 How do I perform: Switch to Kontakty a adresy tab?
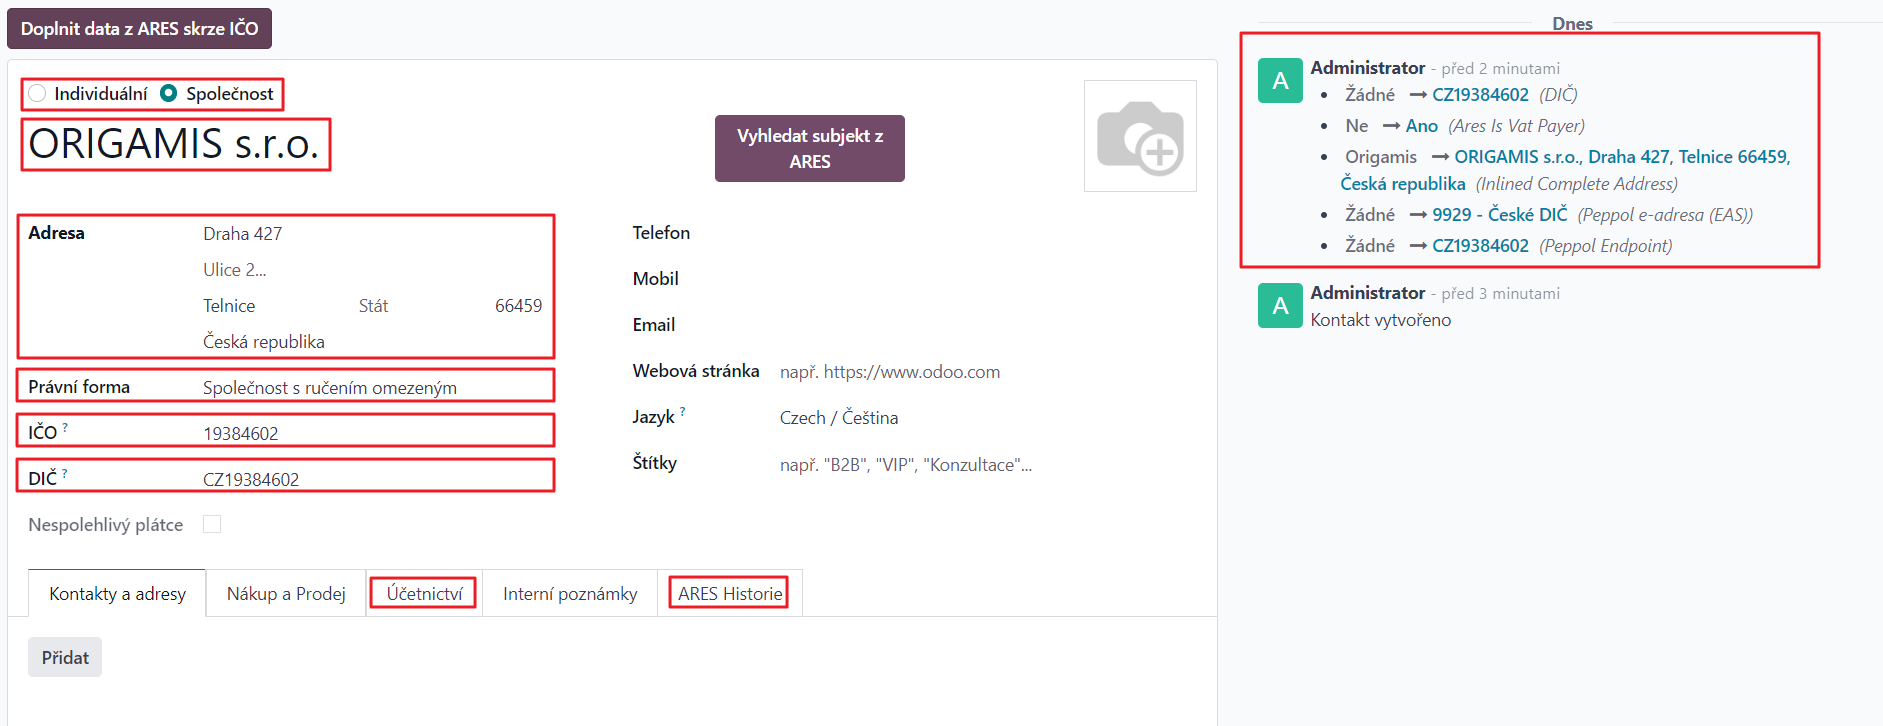[117, 594]
